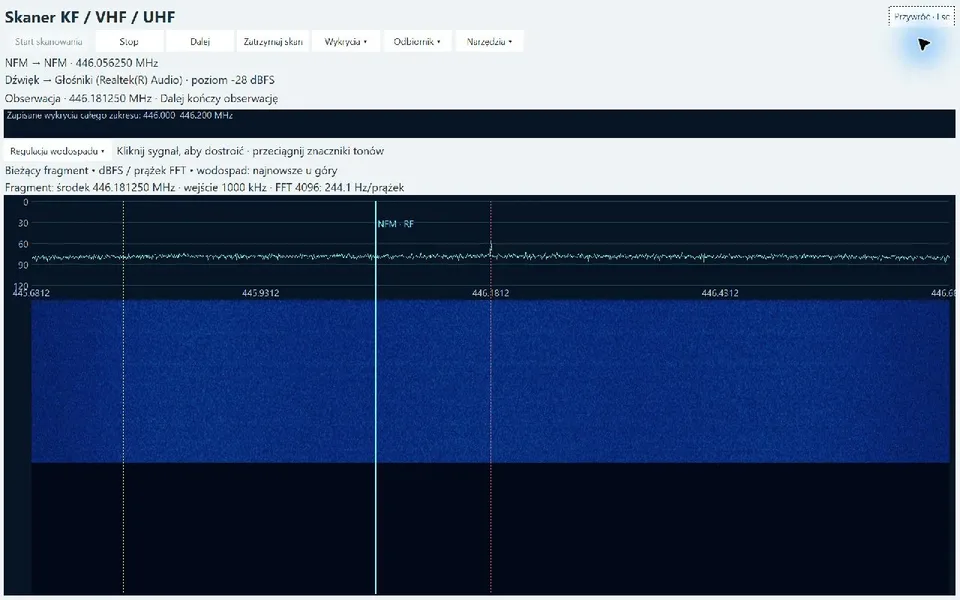Click the white dotted tone marker line
This screenshot has width=960, height=600.
pyautogui.click(x=124, y=398)
